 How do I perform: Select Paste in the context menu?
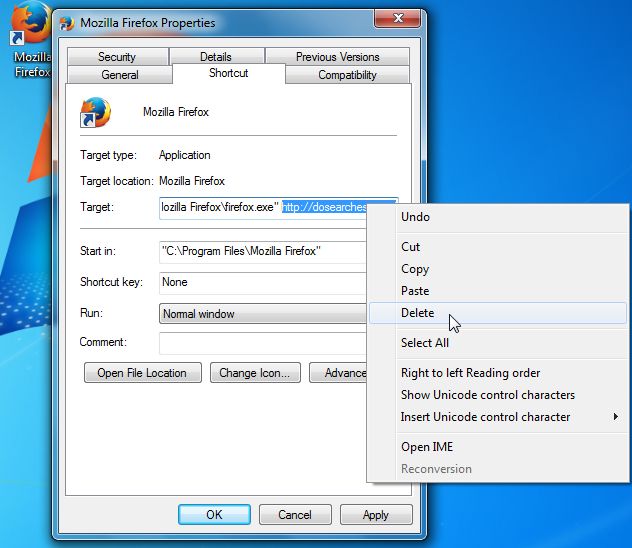point(498,291)
